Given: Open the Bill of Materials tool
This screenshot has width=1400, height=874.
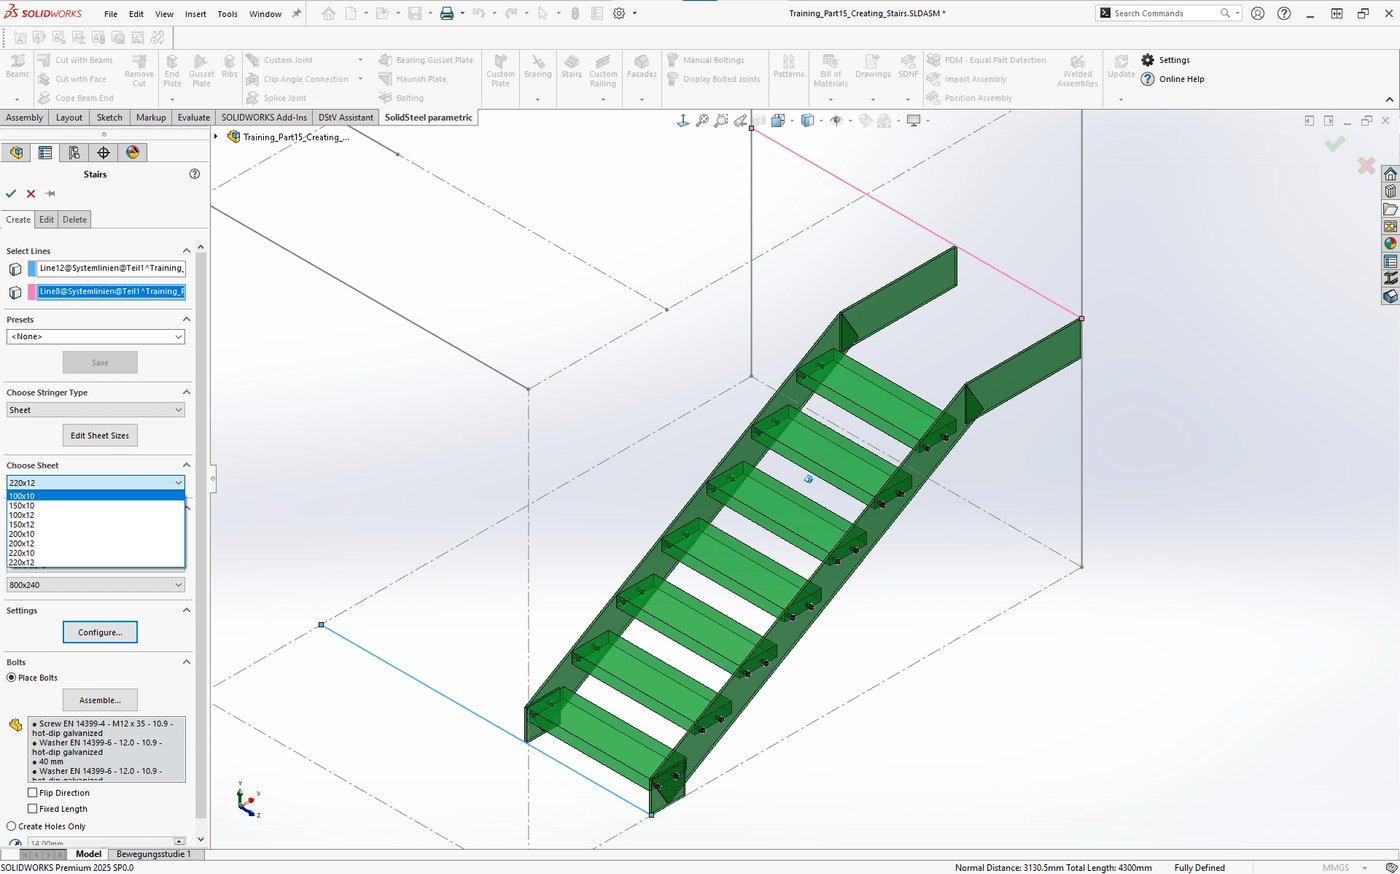Looking at the screenshot, I should (x=830, y=69).
